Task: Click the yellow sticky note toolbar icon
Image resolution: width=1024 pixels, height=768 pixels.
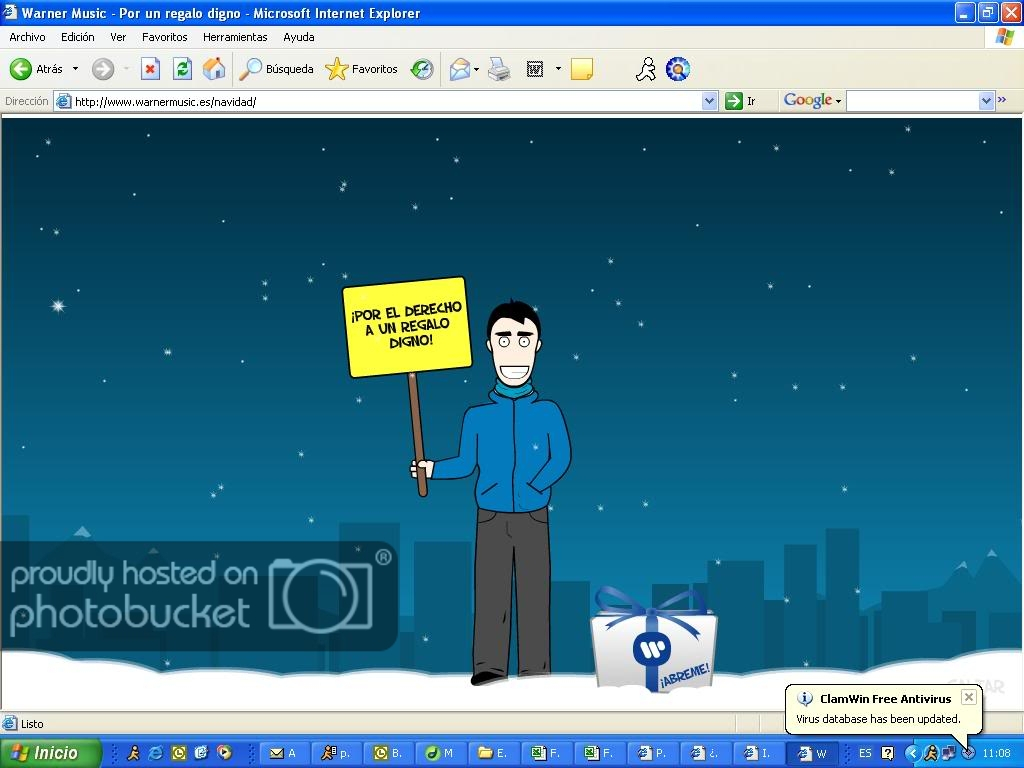Action: (581, 69)
